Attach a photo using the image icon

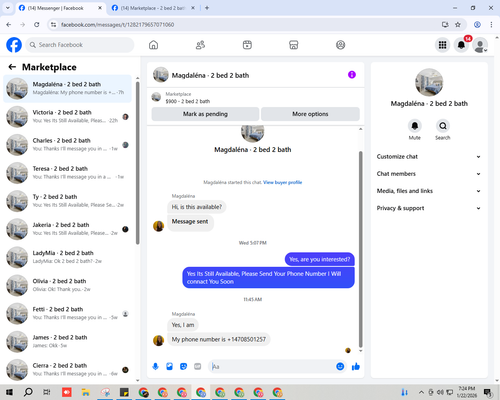169,367
